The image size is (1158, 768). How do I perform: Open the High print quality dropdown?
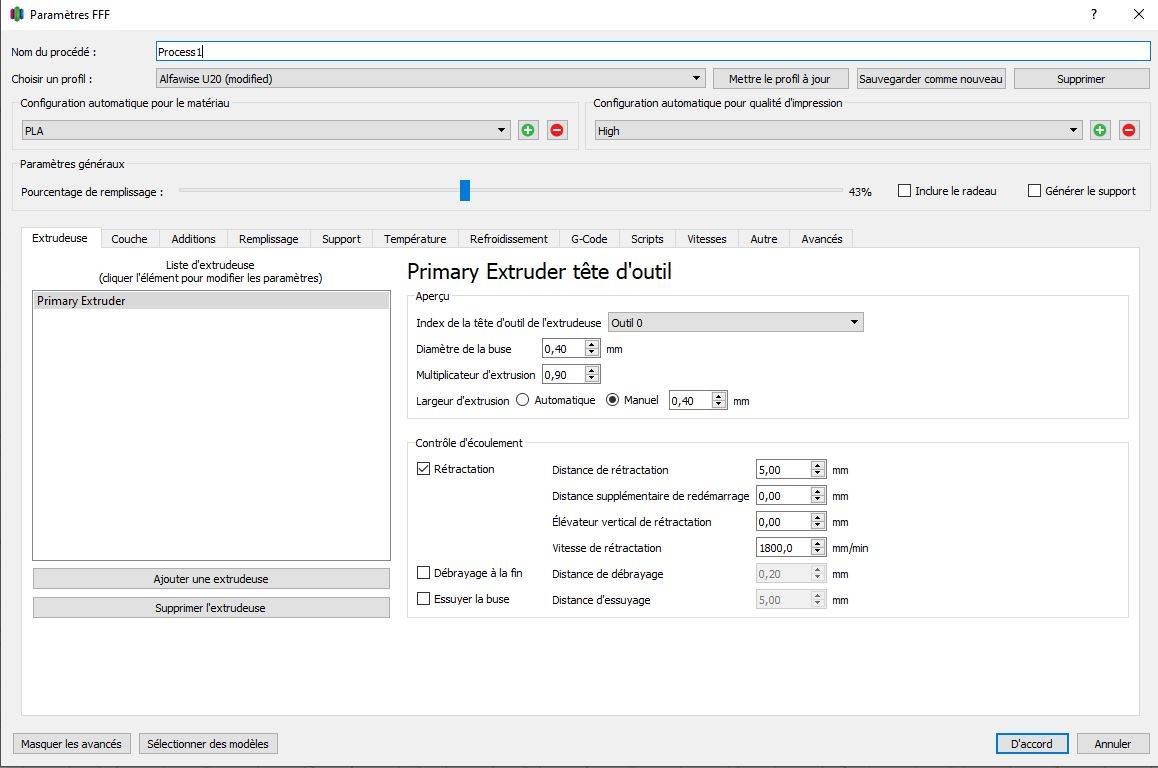click(x=839, y=131)
